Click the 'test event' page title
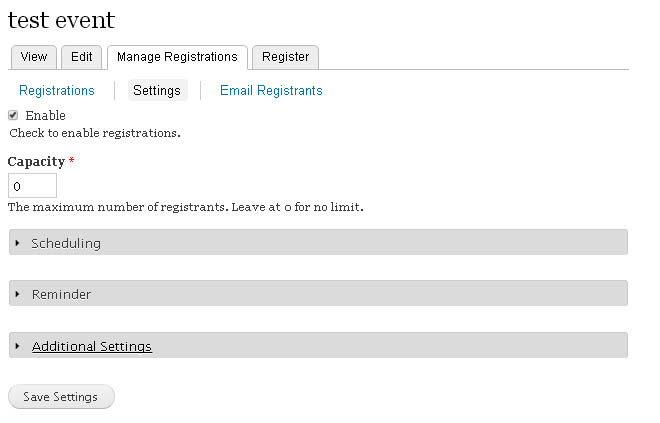The height and width of the screenshot is (423, 660). tap(61, 20)
